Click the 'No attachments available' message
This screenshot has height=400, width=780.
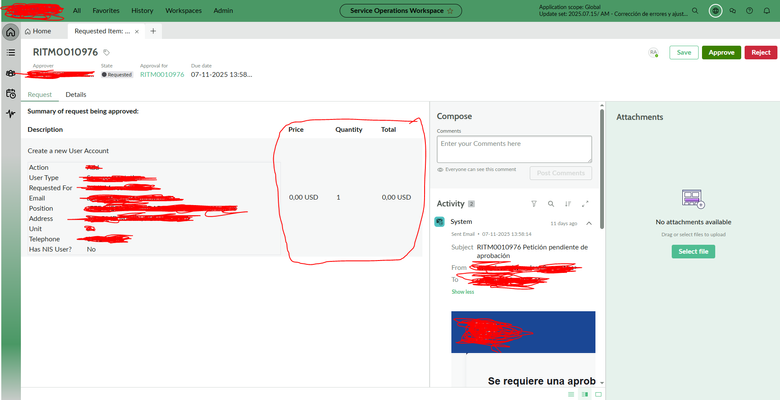693,222
